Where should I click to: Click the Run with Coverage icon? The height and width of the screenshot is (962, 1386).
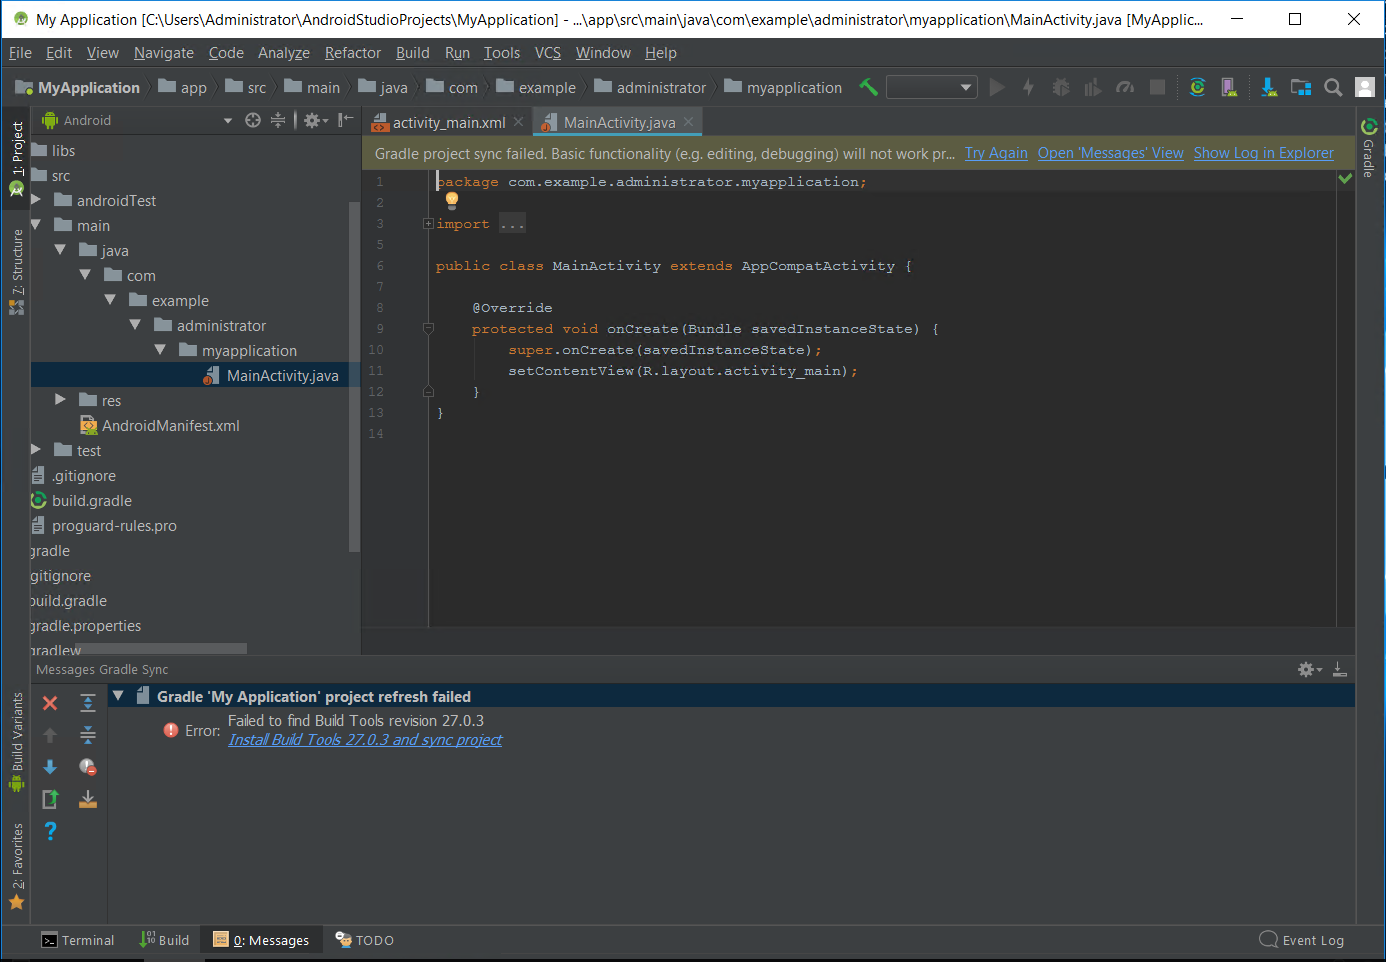pos(1093,87)
